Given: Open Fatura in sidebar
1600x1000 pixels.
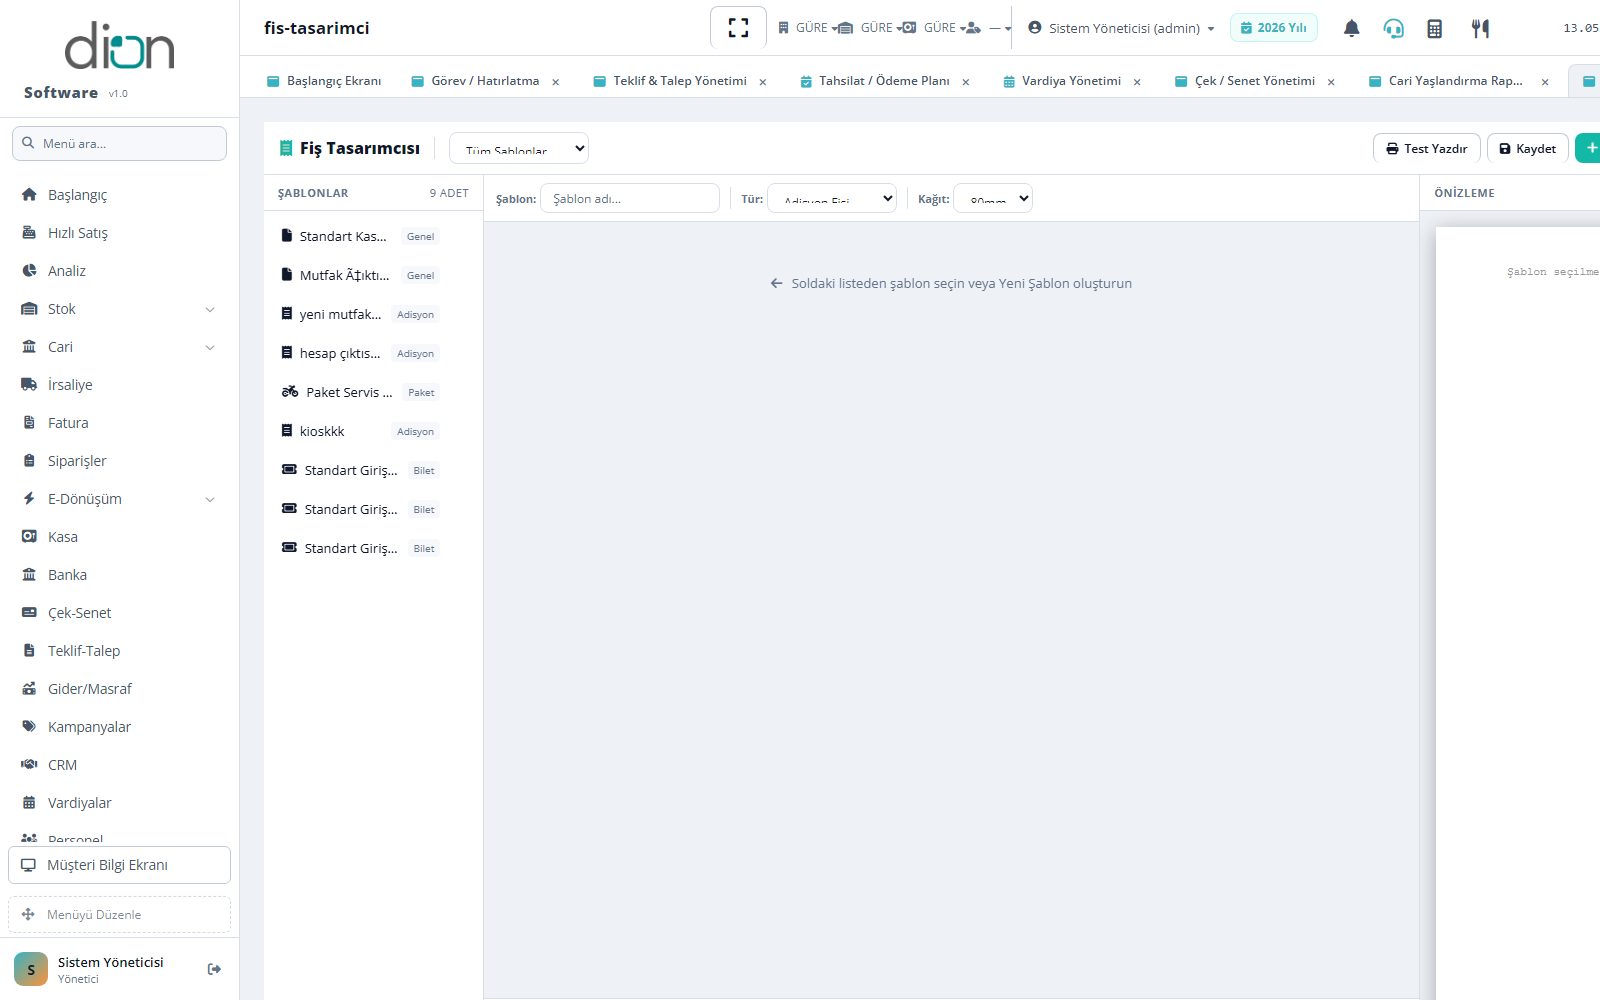Looking at the screenshot, I should point(119,423).
